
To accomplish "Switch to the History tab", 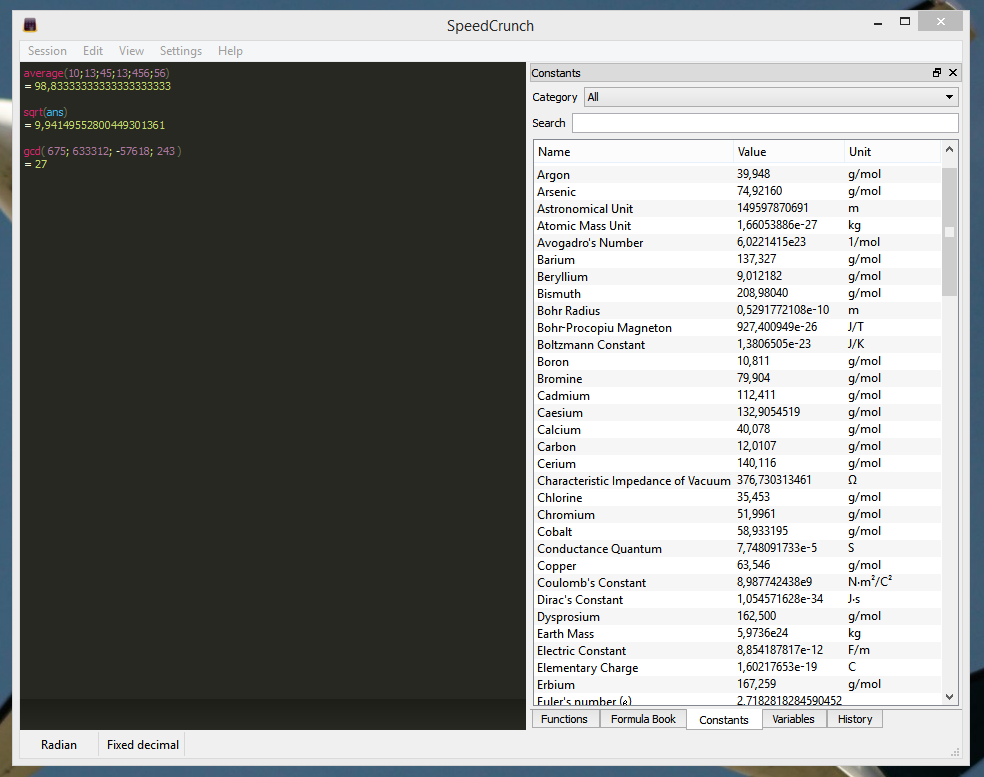I will (855, 718).
